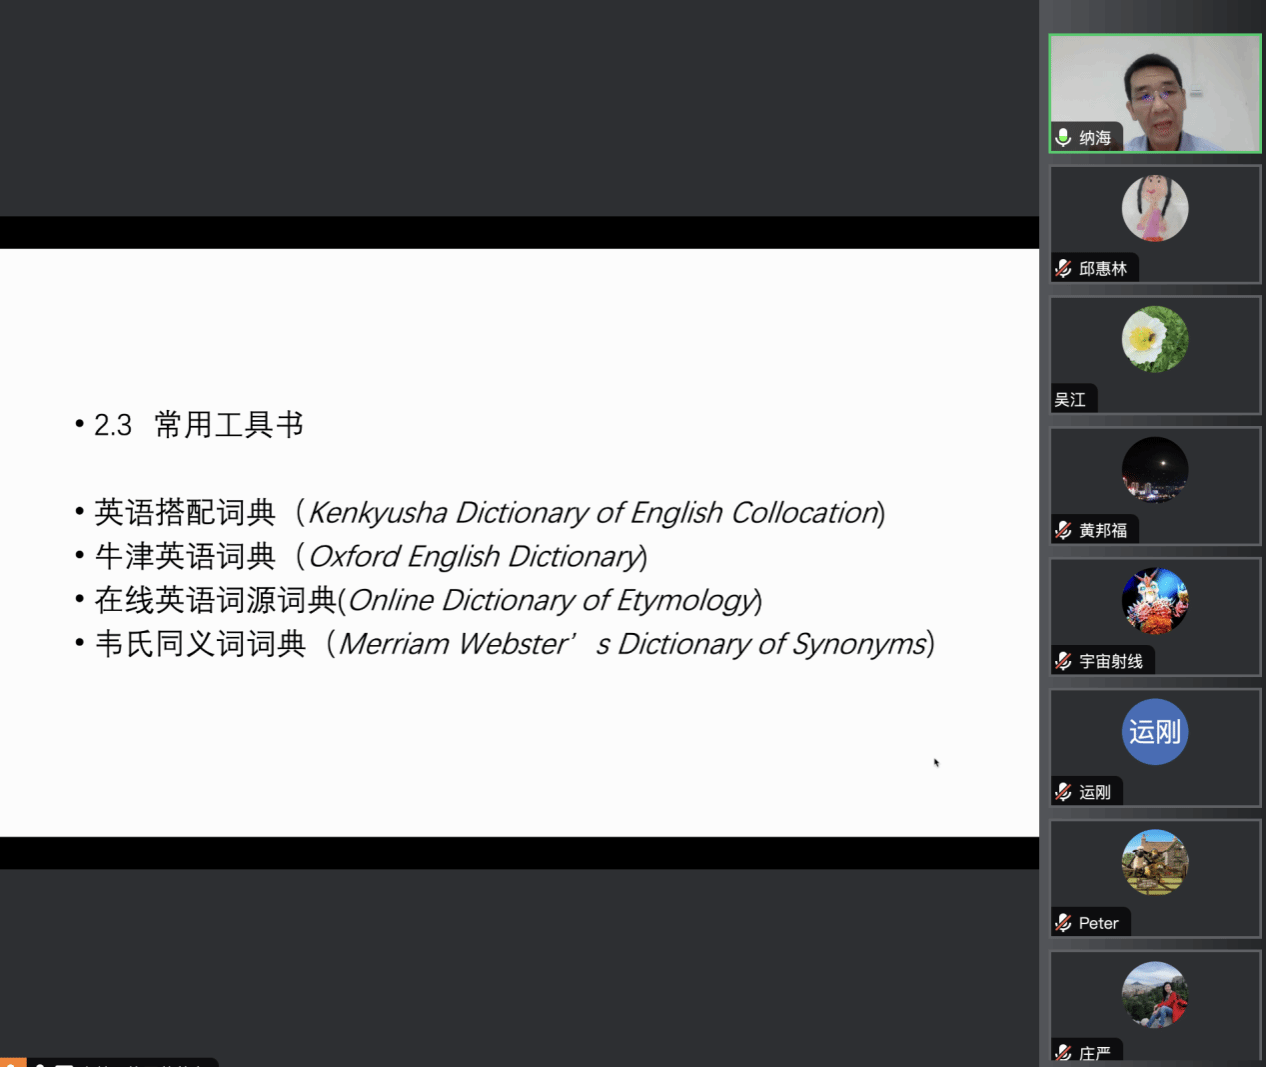Screen dimensions: 1266x1067
Task: Click the muted mic icon beside 庄严
Action: [x=1063, y=1052]
